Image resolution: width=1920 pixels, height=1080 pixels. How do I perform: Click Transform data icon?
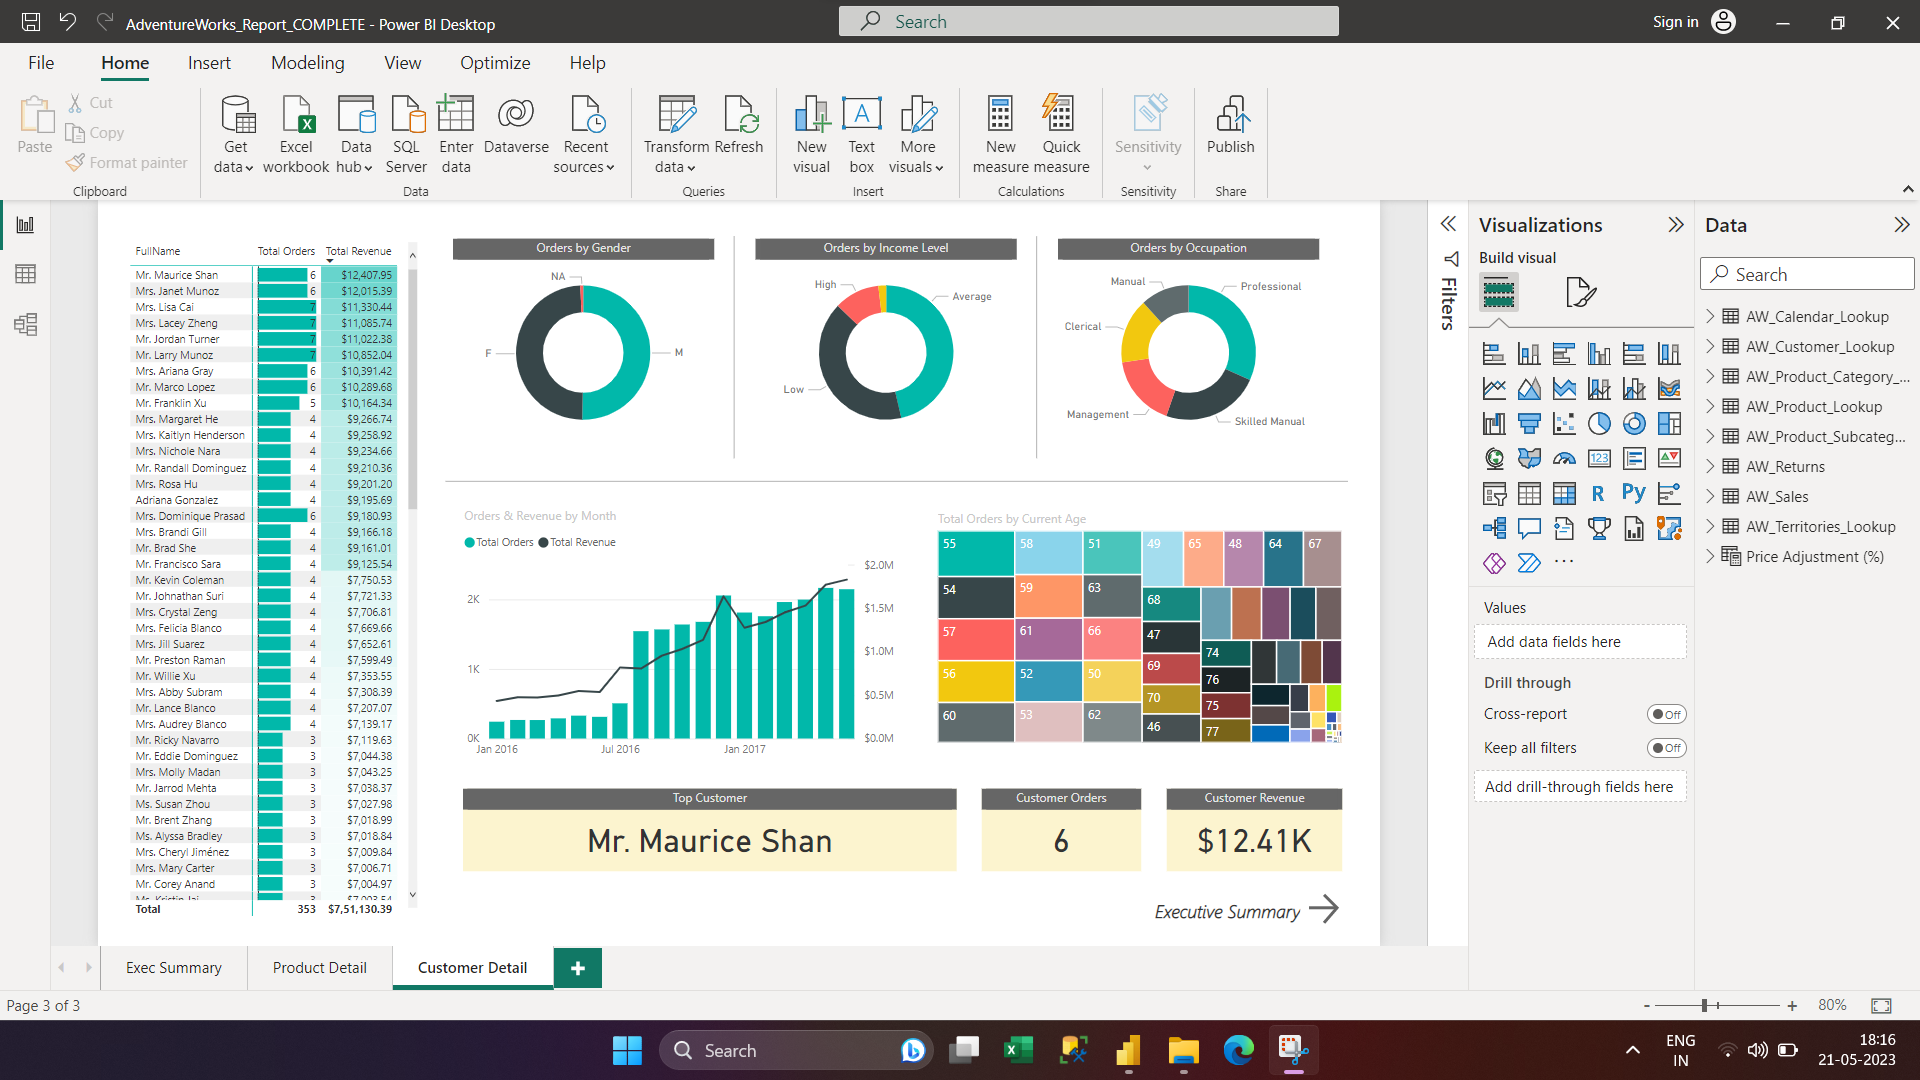click(677, 114)
